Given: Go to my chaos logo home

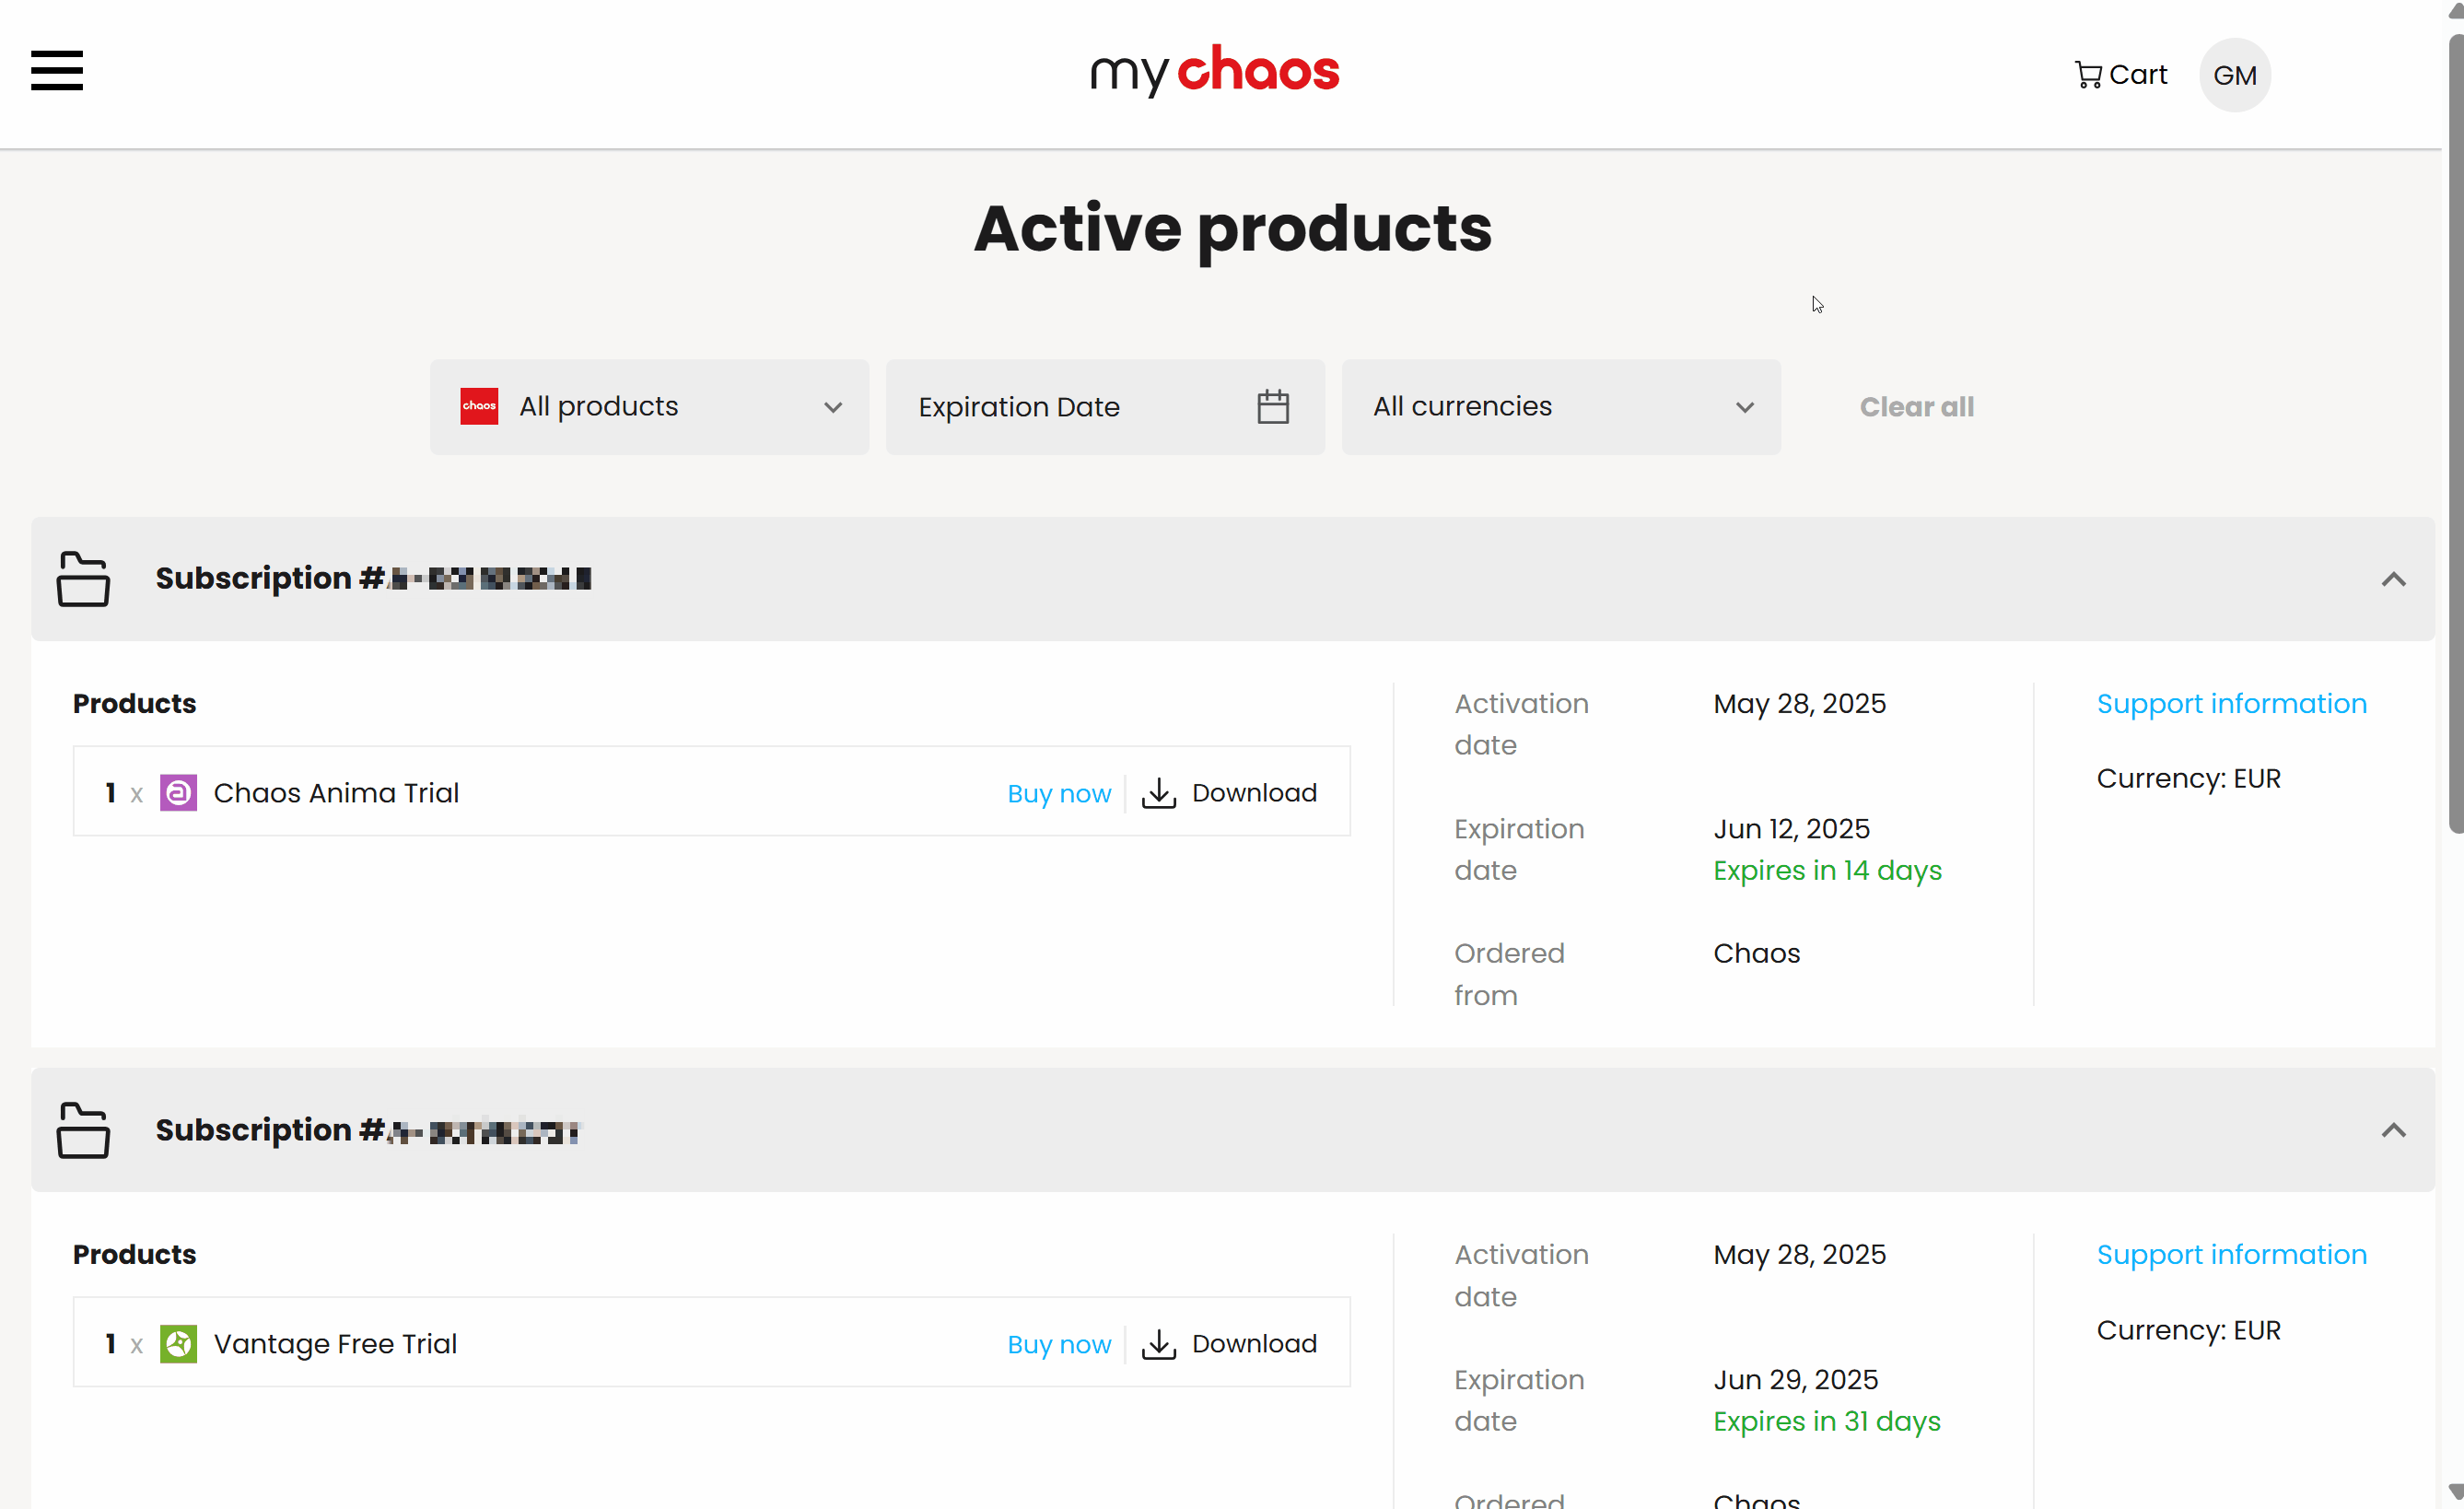Looking at the screenshot, I should pos(1214,71).
